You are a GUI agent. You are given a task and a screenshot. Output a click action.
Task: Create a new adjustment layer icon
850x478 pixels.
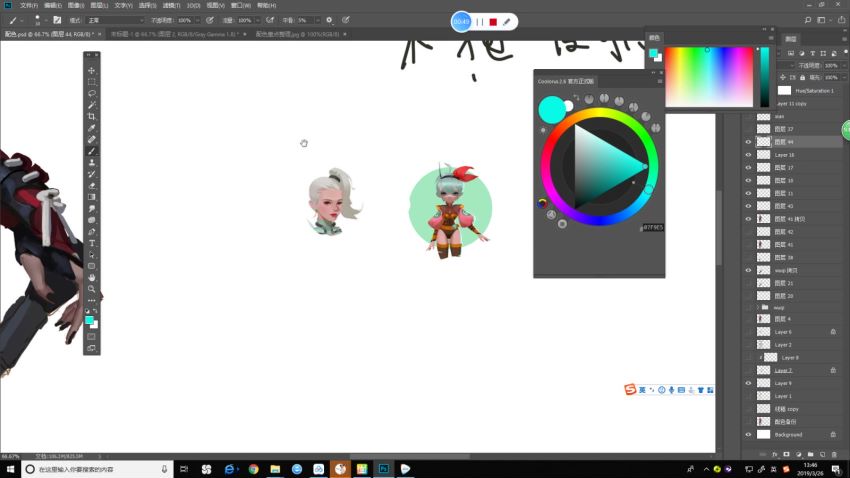(x=799, y=454)
